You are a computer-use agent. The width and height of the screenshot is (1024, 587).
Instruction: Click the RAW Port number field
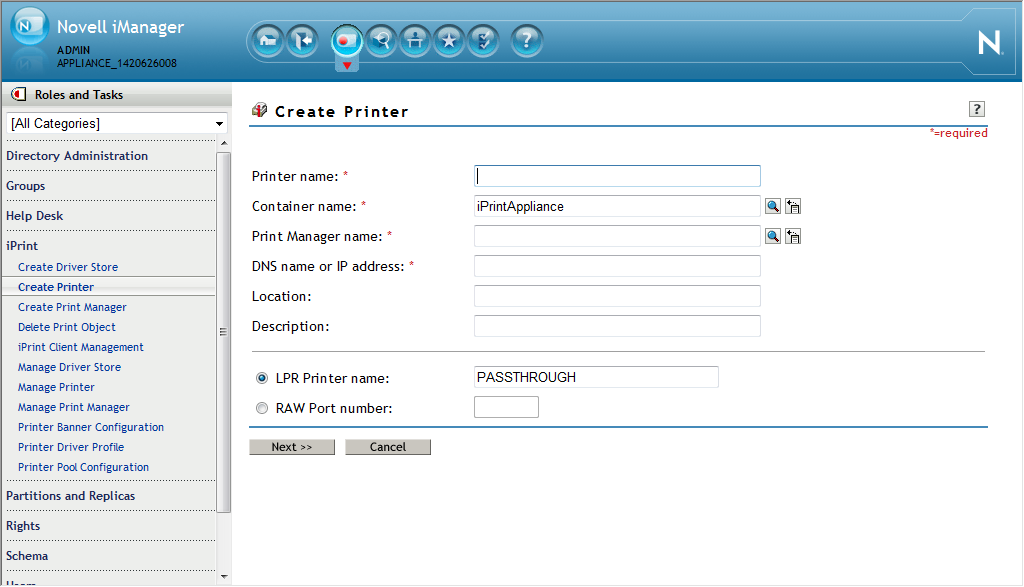pos(506,407)
